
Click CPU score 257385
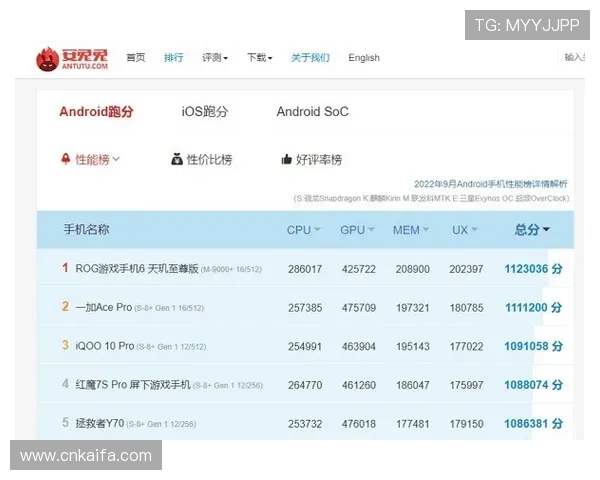tap(305, 308)
